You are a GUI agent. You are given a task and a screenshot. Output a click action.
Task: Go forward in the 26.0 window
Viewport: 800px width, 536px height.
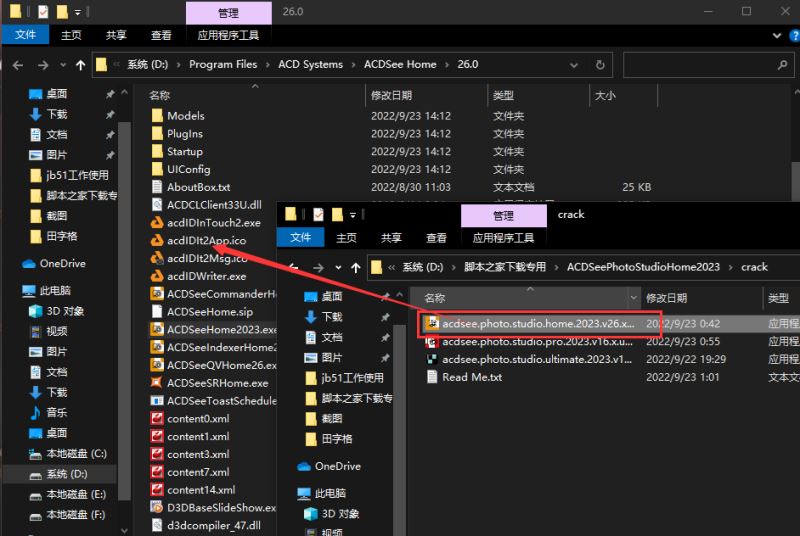[43, 65]
